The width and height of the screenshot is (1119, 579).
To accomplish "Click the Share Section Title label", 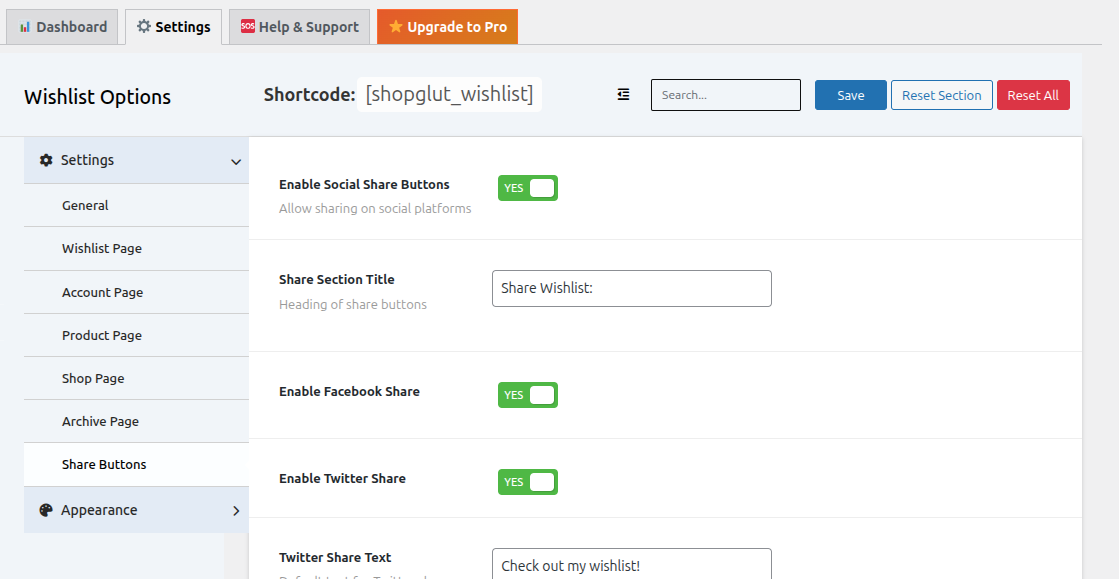I will point(337,279).
